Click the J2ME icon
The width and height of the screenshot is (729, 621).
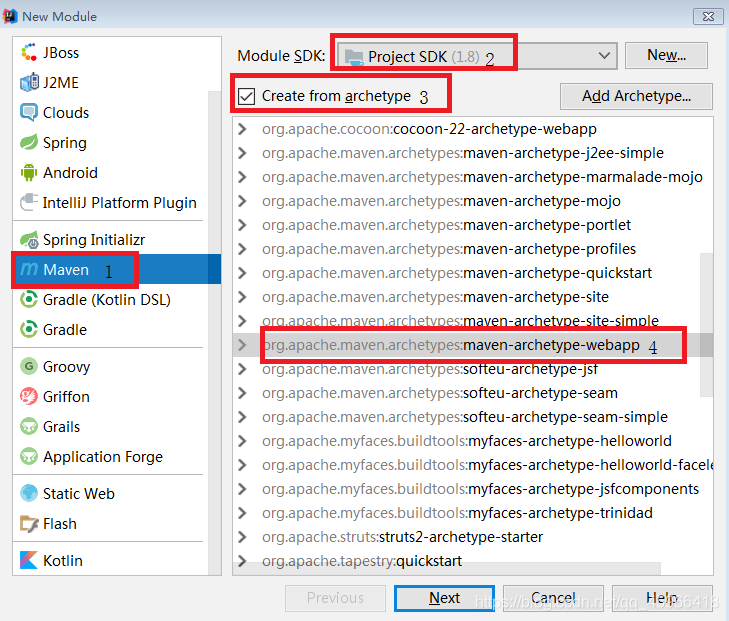29,83
